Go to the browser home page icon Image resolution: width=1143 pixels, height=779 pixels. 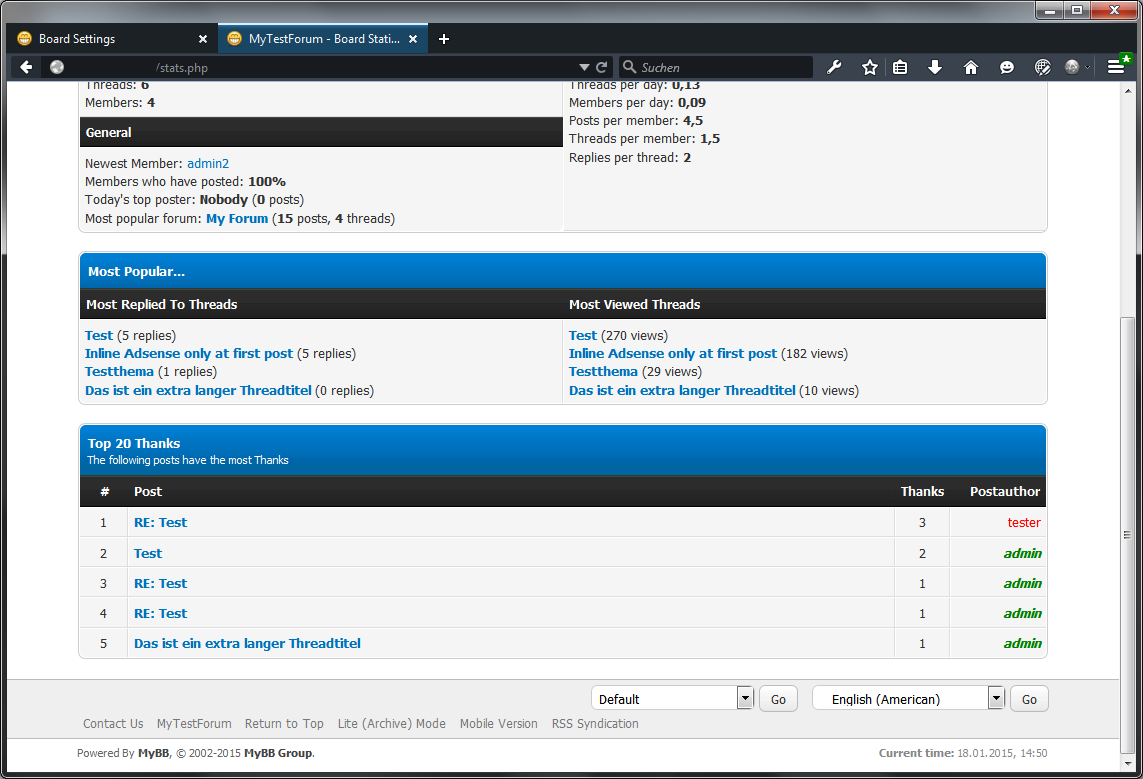(970, 67)
